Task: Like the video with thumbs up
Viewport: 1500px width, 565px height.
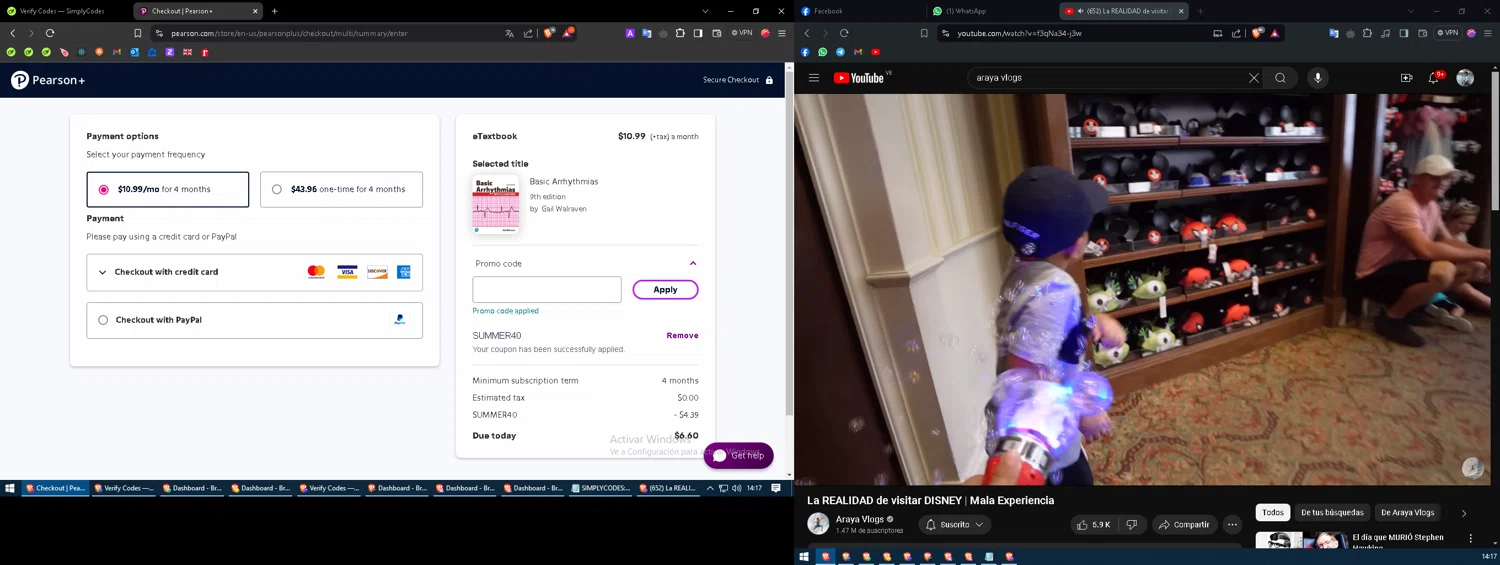Action: click(1093, 524)
